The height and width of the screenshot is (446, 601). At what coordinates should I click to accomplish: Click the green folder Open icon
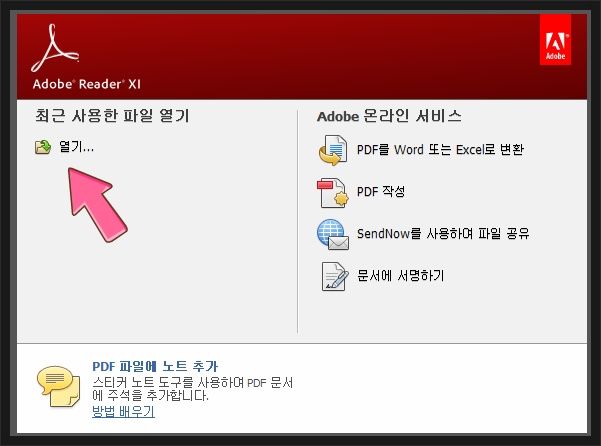(43, 147)
